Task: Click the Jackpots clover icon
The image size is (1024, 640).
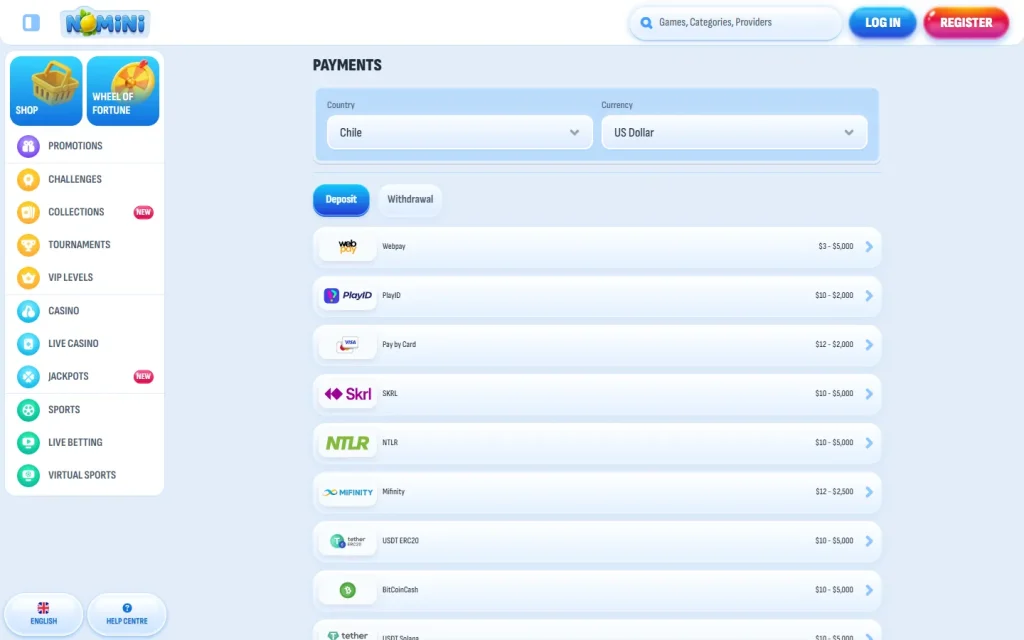Action: click(28, 376)
